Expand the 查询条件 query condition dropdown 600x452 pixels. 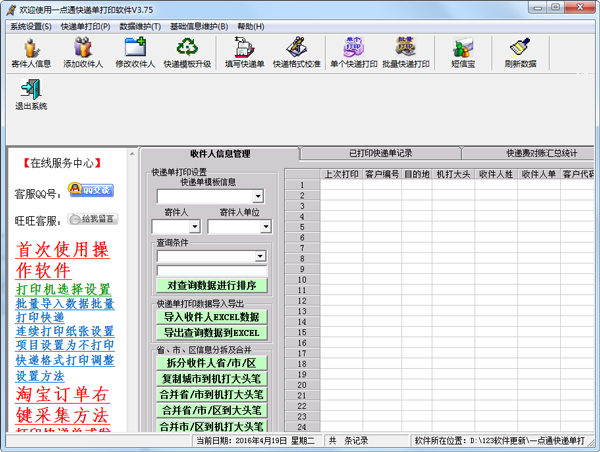[x=260, y=256]
